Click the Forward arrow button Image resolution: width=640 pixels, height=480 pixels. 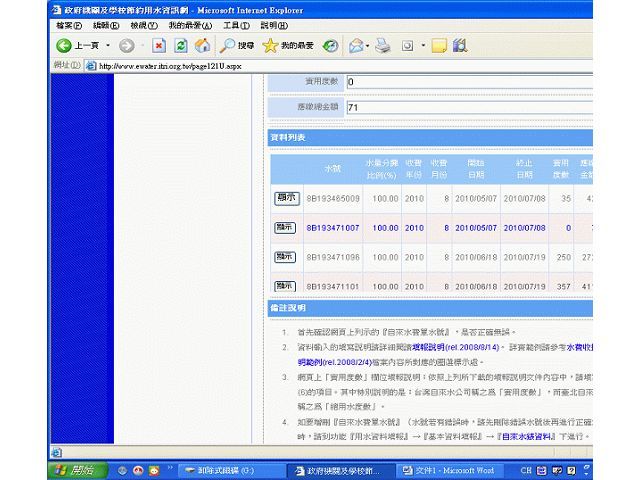click(x=125, y=46)
